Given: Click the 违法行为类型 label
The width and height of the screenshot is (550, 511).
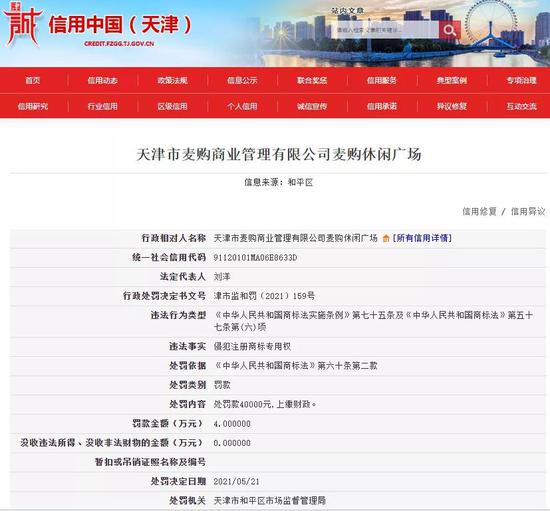Looking at the screenshot, I should 178,315.
